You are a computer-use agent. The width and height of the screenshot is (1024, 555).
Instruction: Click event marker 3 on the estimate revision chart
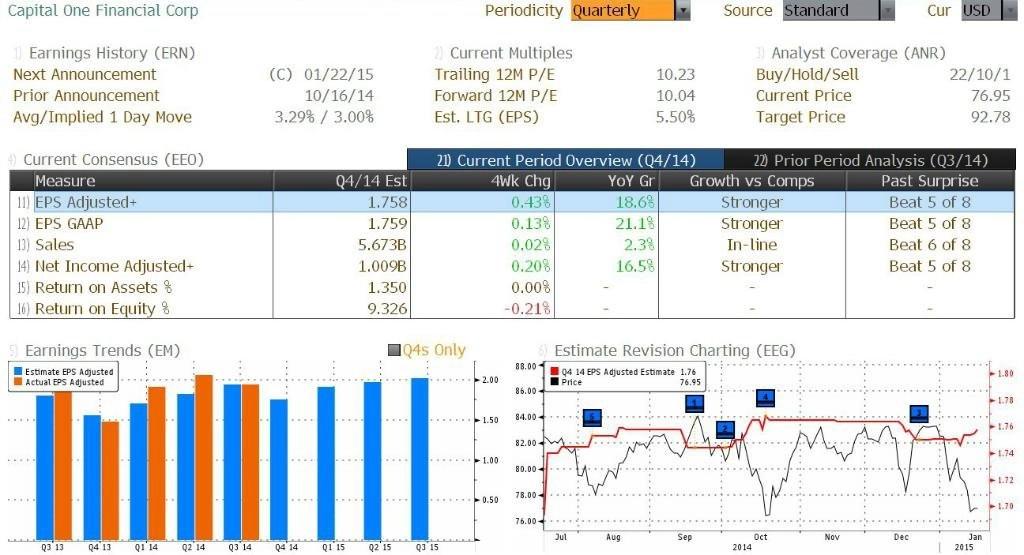(x=920, y=413)
